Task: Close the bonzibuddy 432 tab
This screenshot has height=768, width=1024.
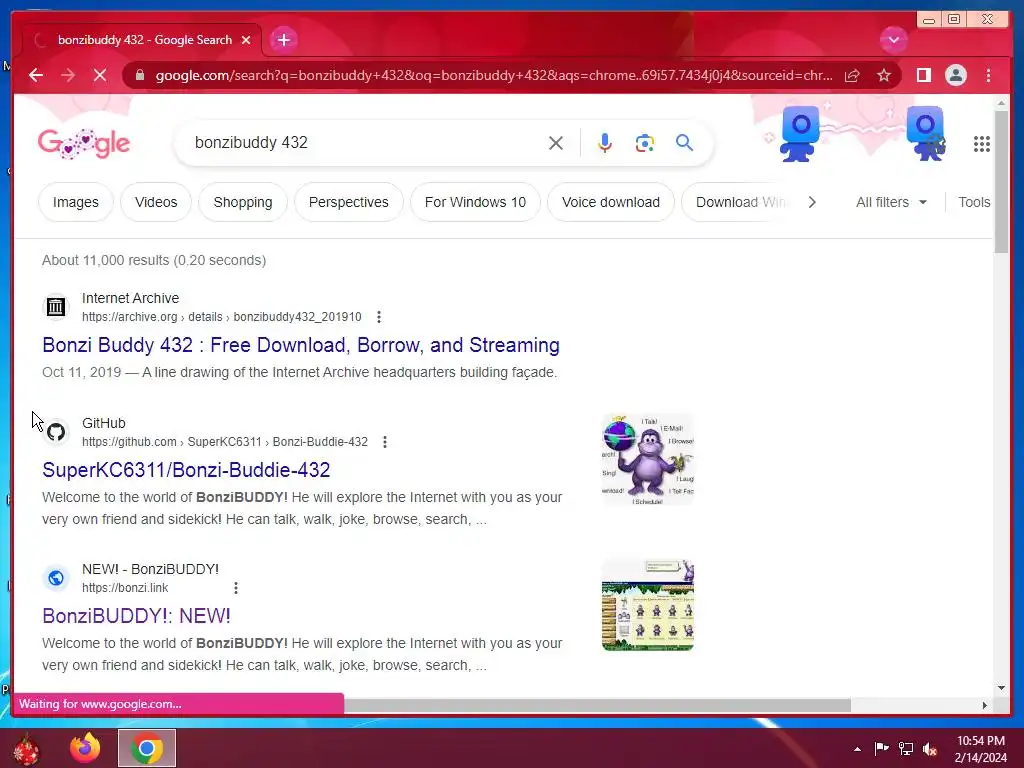Action: click(x=246, y=40)
